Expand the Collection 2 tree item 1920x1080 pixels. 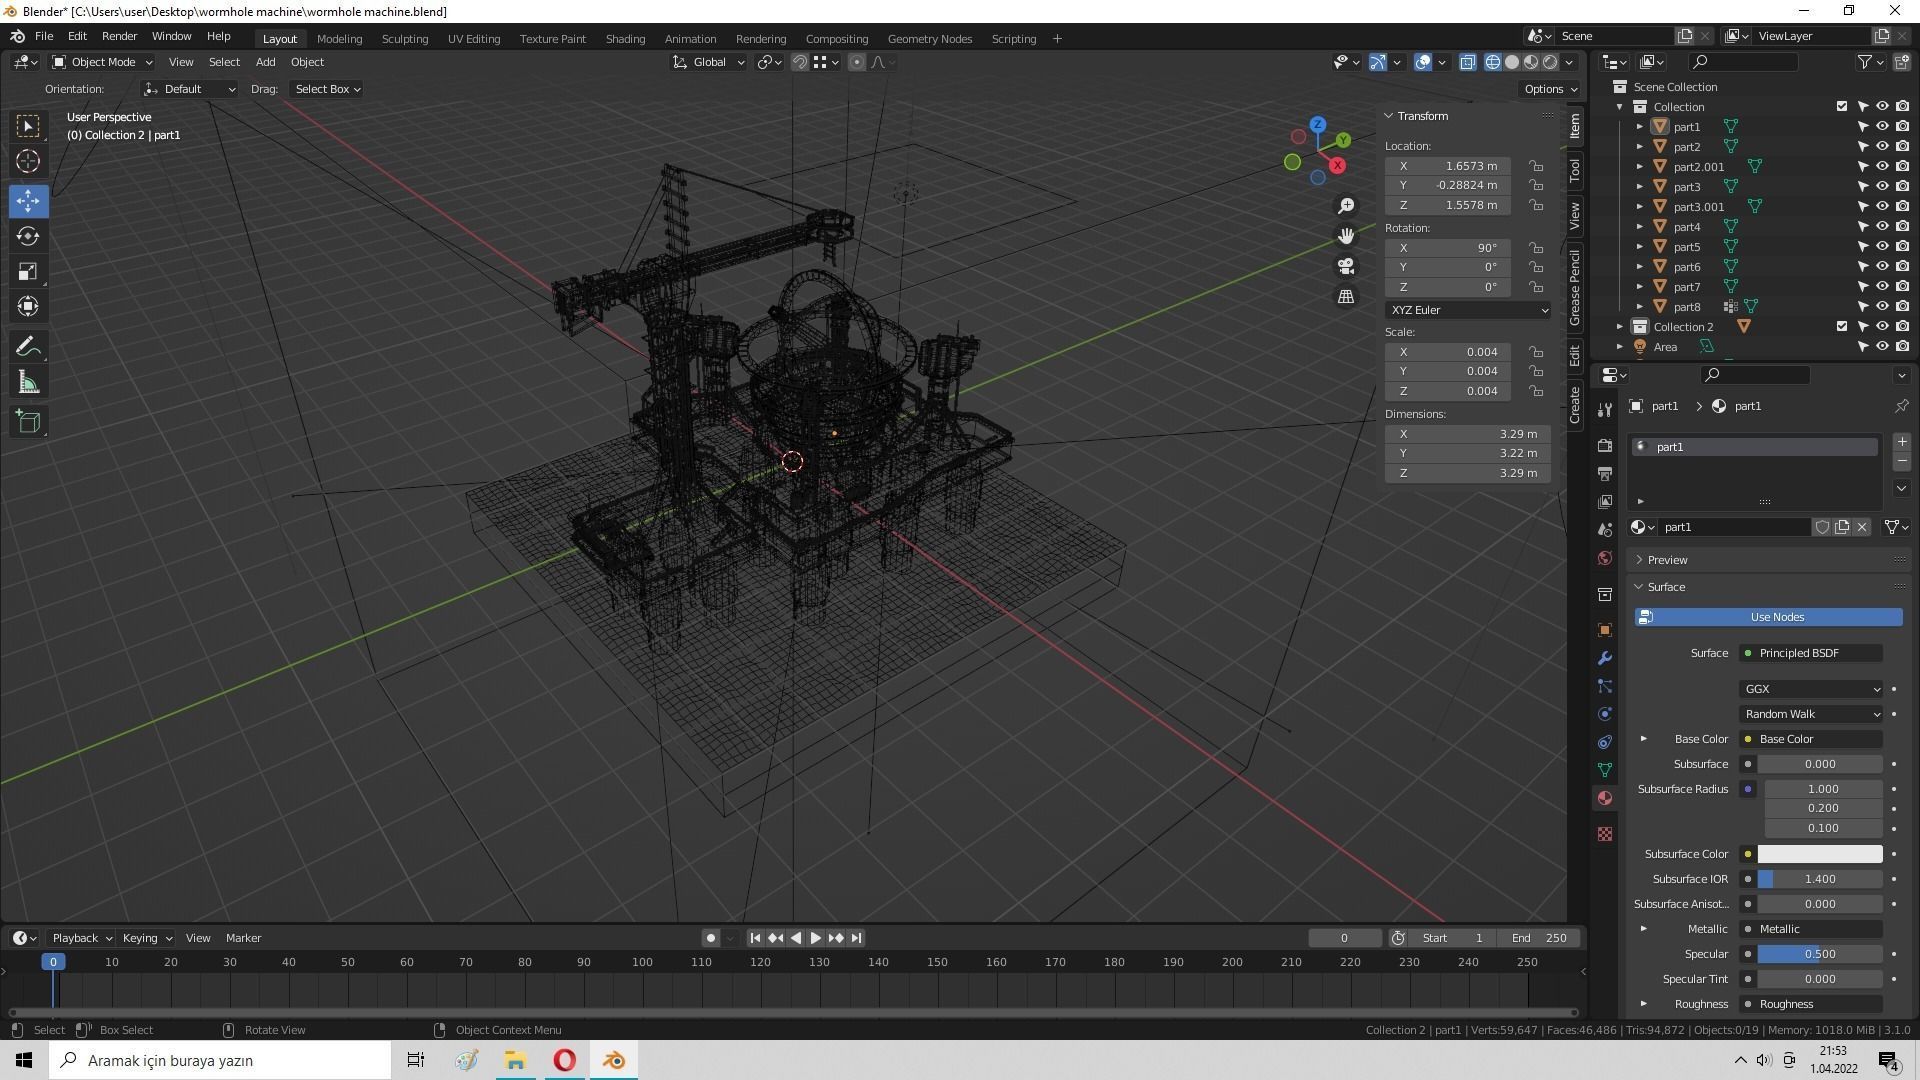(1620, 327)
